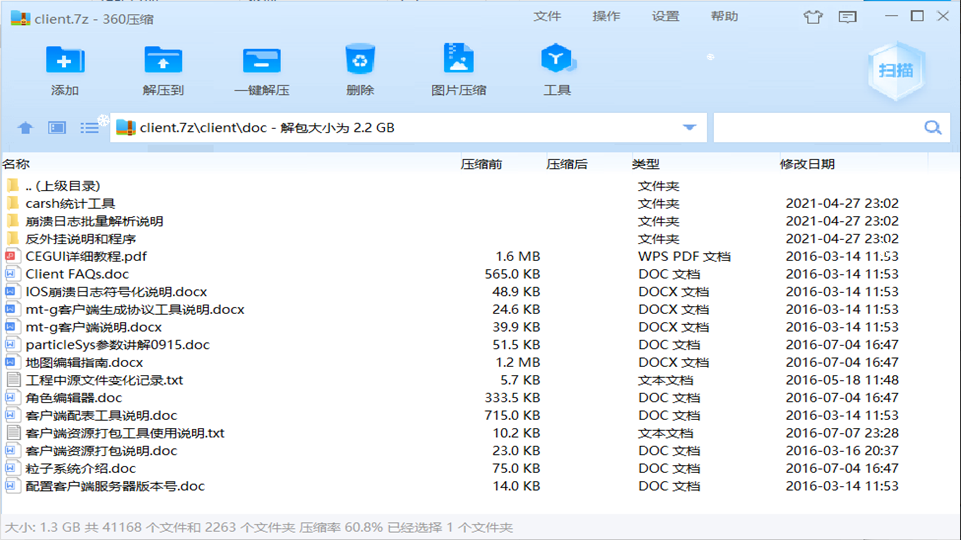Open the 帮助 (Help) menu
The height and width of the screenshot is (540, 961).
click(x=724, y=17)
